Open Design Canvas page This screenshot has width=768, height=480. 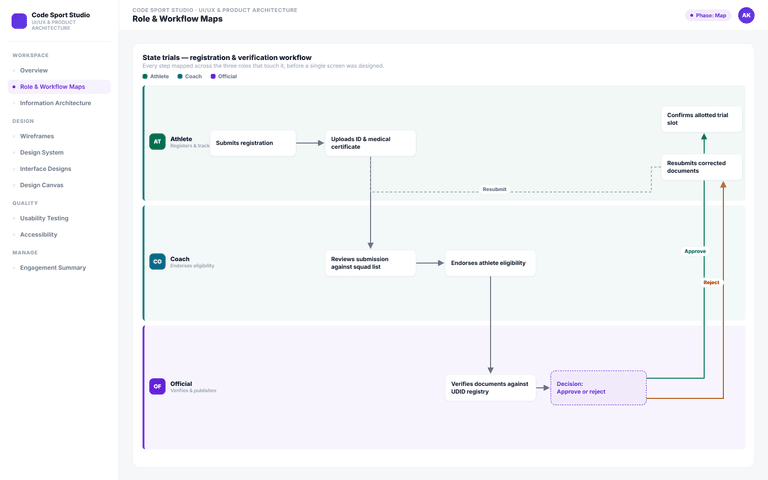click(x=59, y=185)
